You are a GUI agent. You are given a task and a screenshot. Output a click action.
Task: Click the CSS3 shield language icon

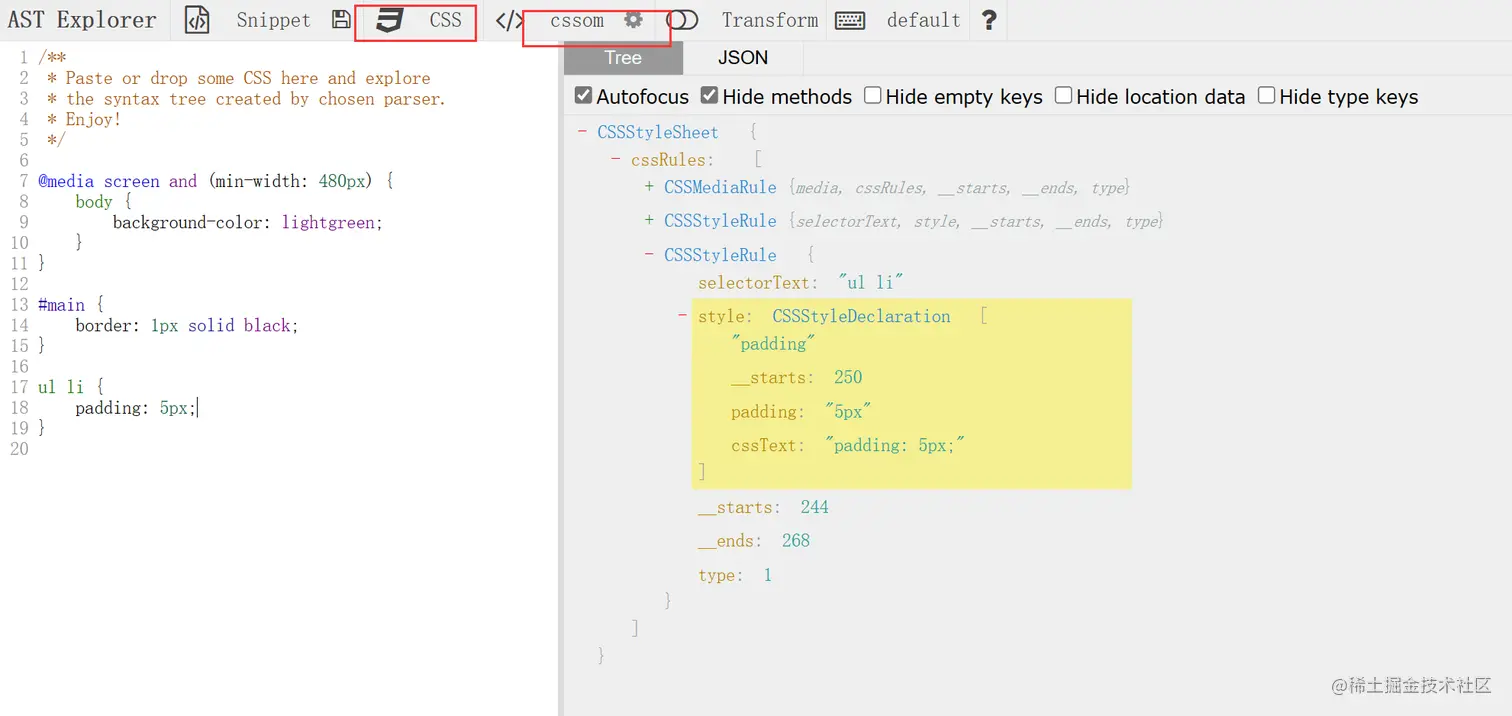coord(389,20)
